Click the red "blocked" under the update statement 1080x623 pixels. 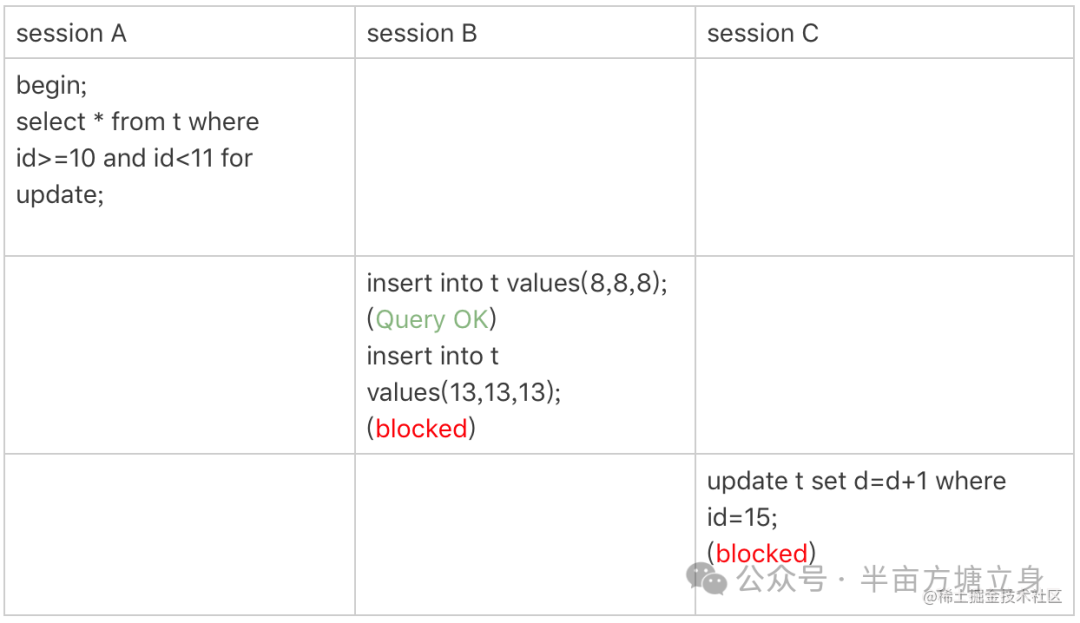761,553
